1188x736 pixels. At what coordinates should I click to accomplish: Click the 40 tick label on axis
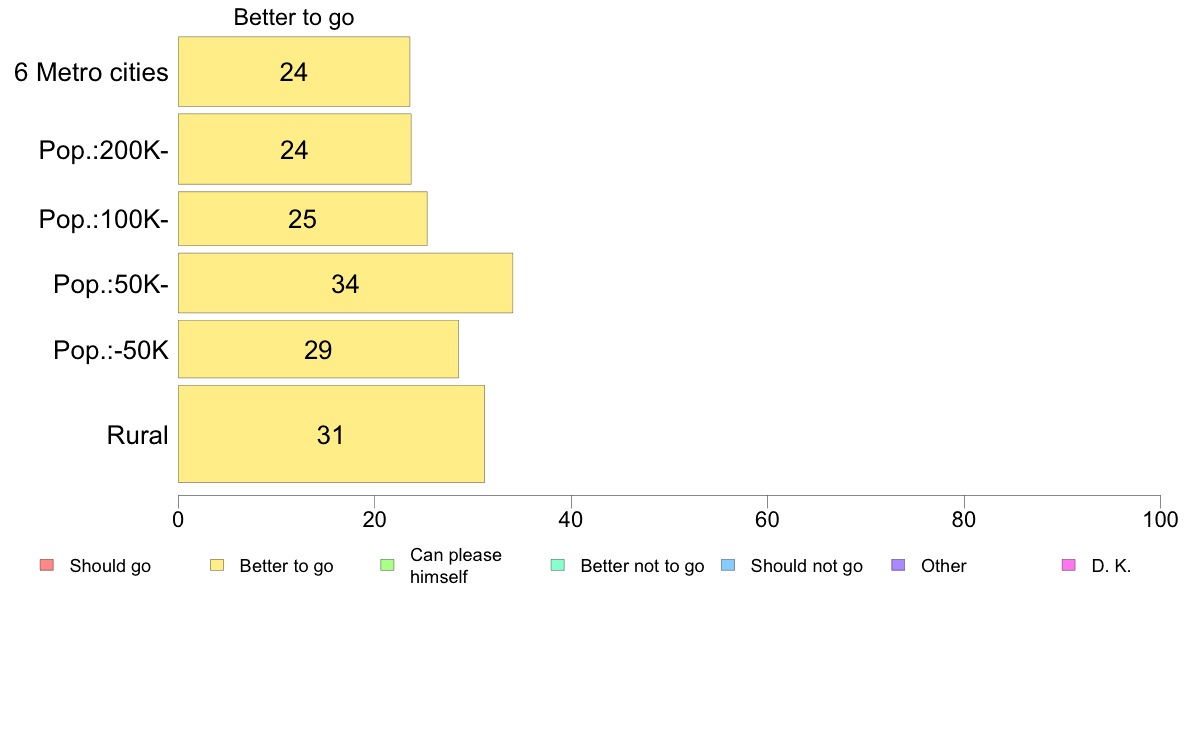coord(571,520)
